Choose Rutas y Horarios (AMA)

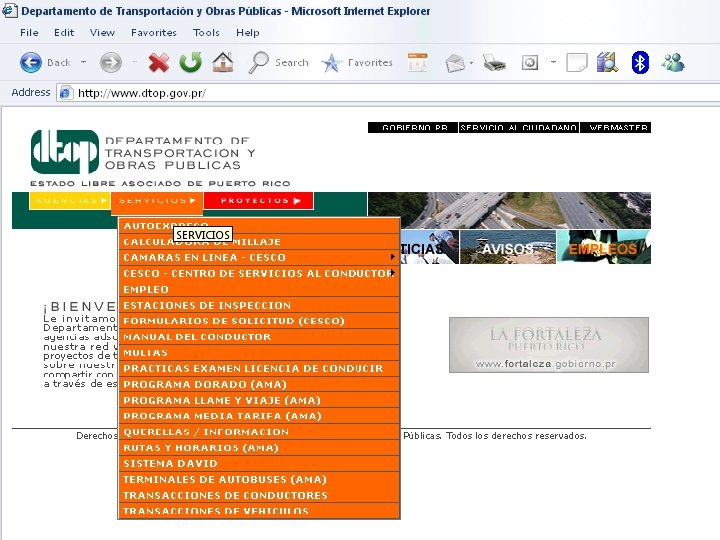(x=259, y=447)
